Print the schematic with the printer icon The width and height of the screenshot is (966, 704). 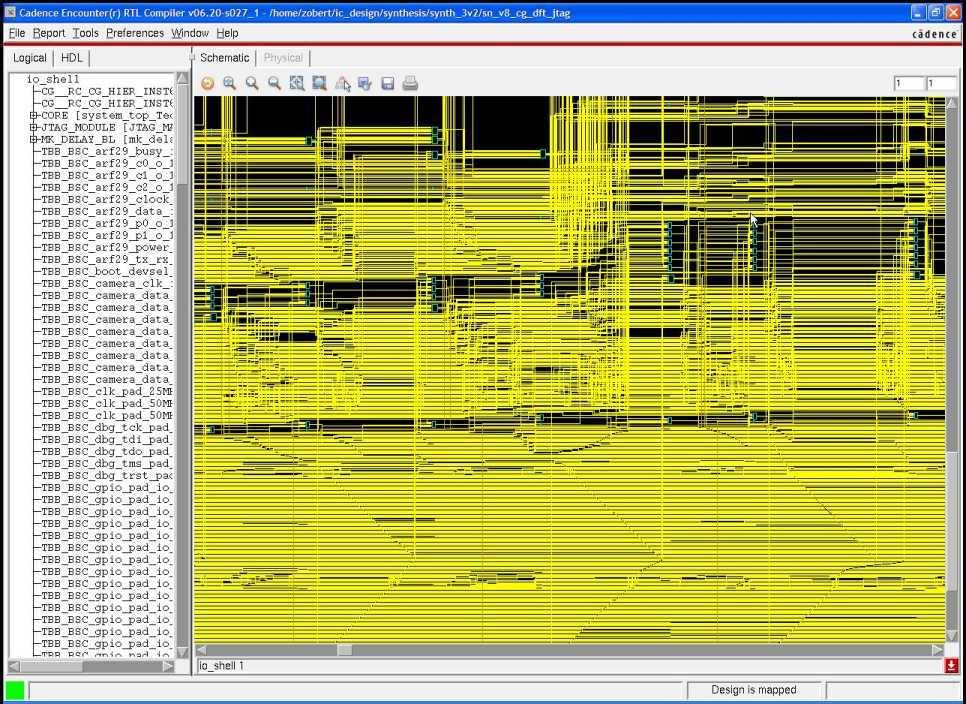click(x=410, y=84)
